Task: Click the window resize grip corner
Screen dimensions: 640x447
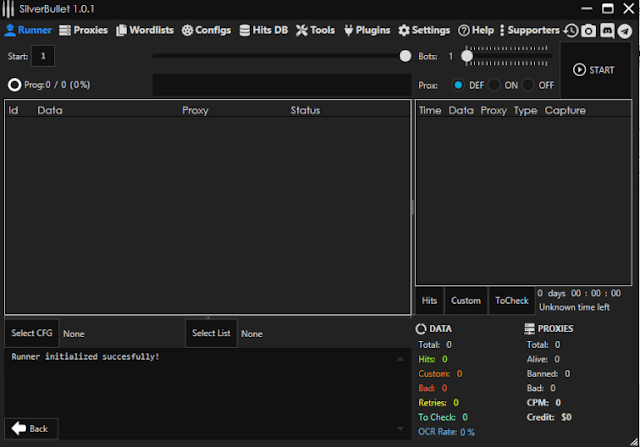Action: coord(634,442)
